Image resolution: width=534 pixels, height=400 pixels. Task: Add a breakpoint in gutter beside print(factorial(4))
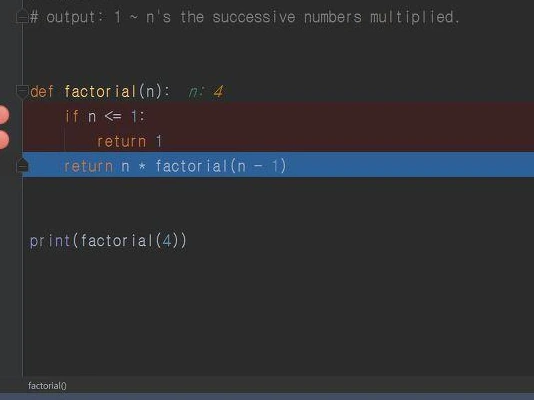[9, 241]
